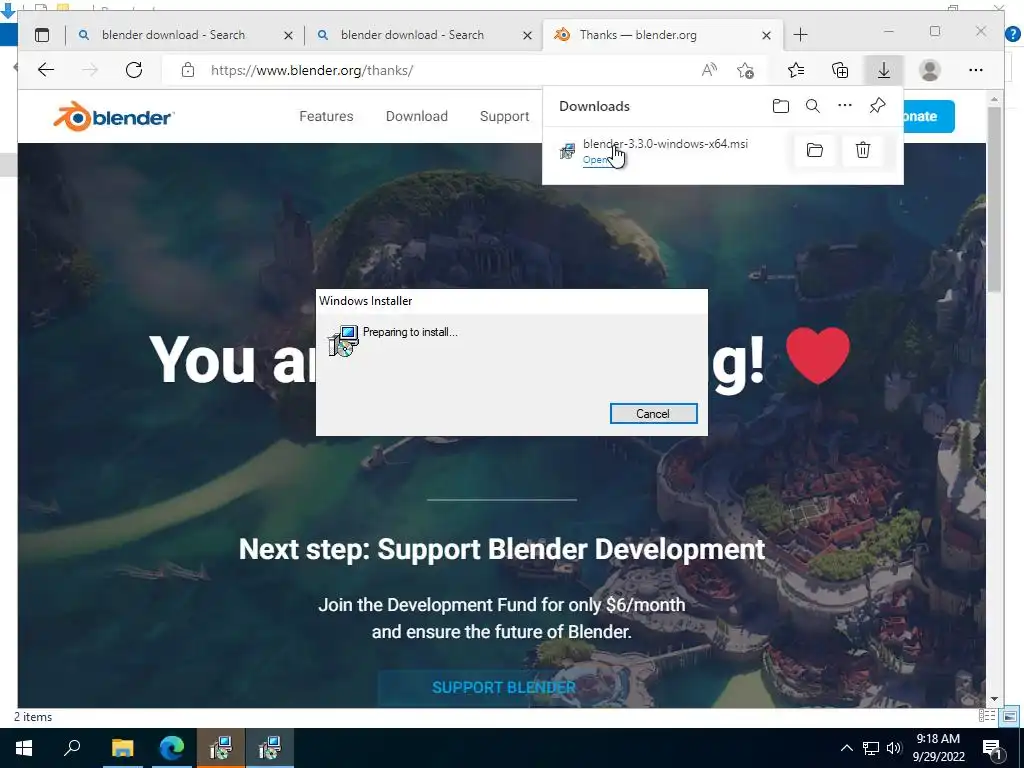Close the Thanks — blender.org tab
The width and height of the screenshot is (1024, 768).
pos(767,35)
